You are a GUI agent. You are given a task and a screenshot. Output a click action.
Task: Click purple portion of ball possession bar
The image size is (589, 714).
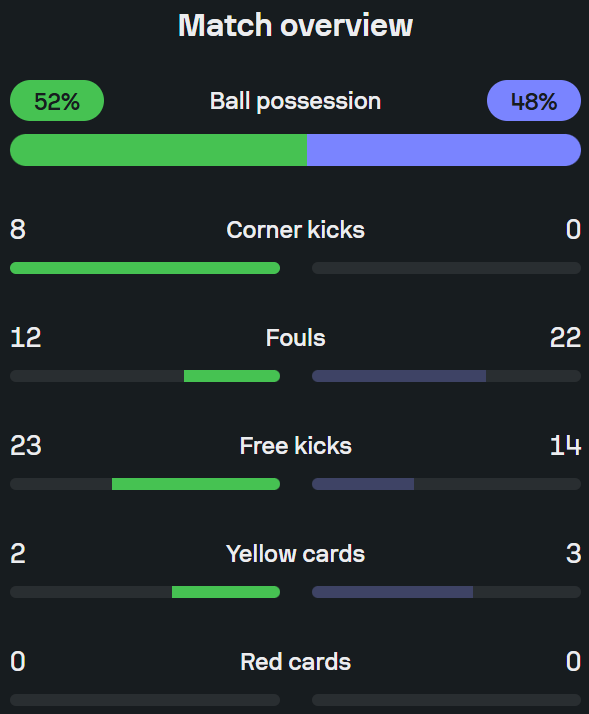444,150
